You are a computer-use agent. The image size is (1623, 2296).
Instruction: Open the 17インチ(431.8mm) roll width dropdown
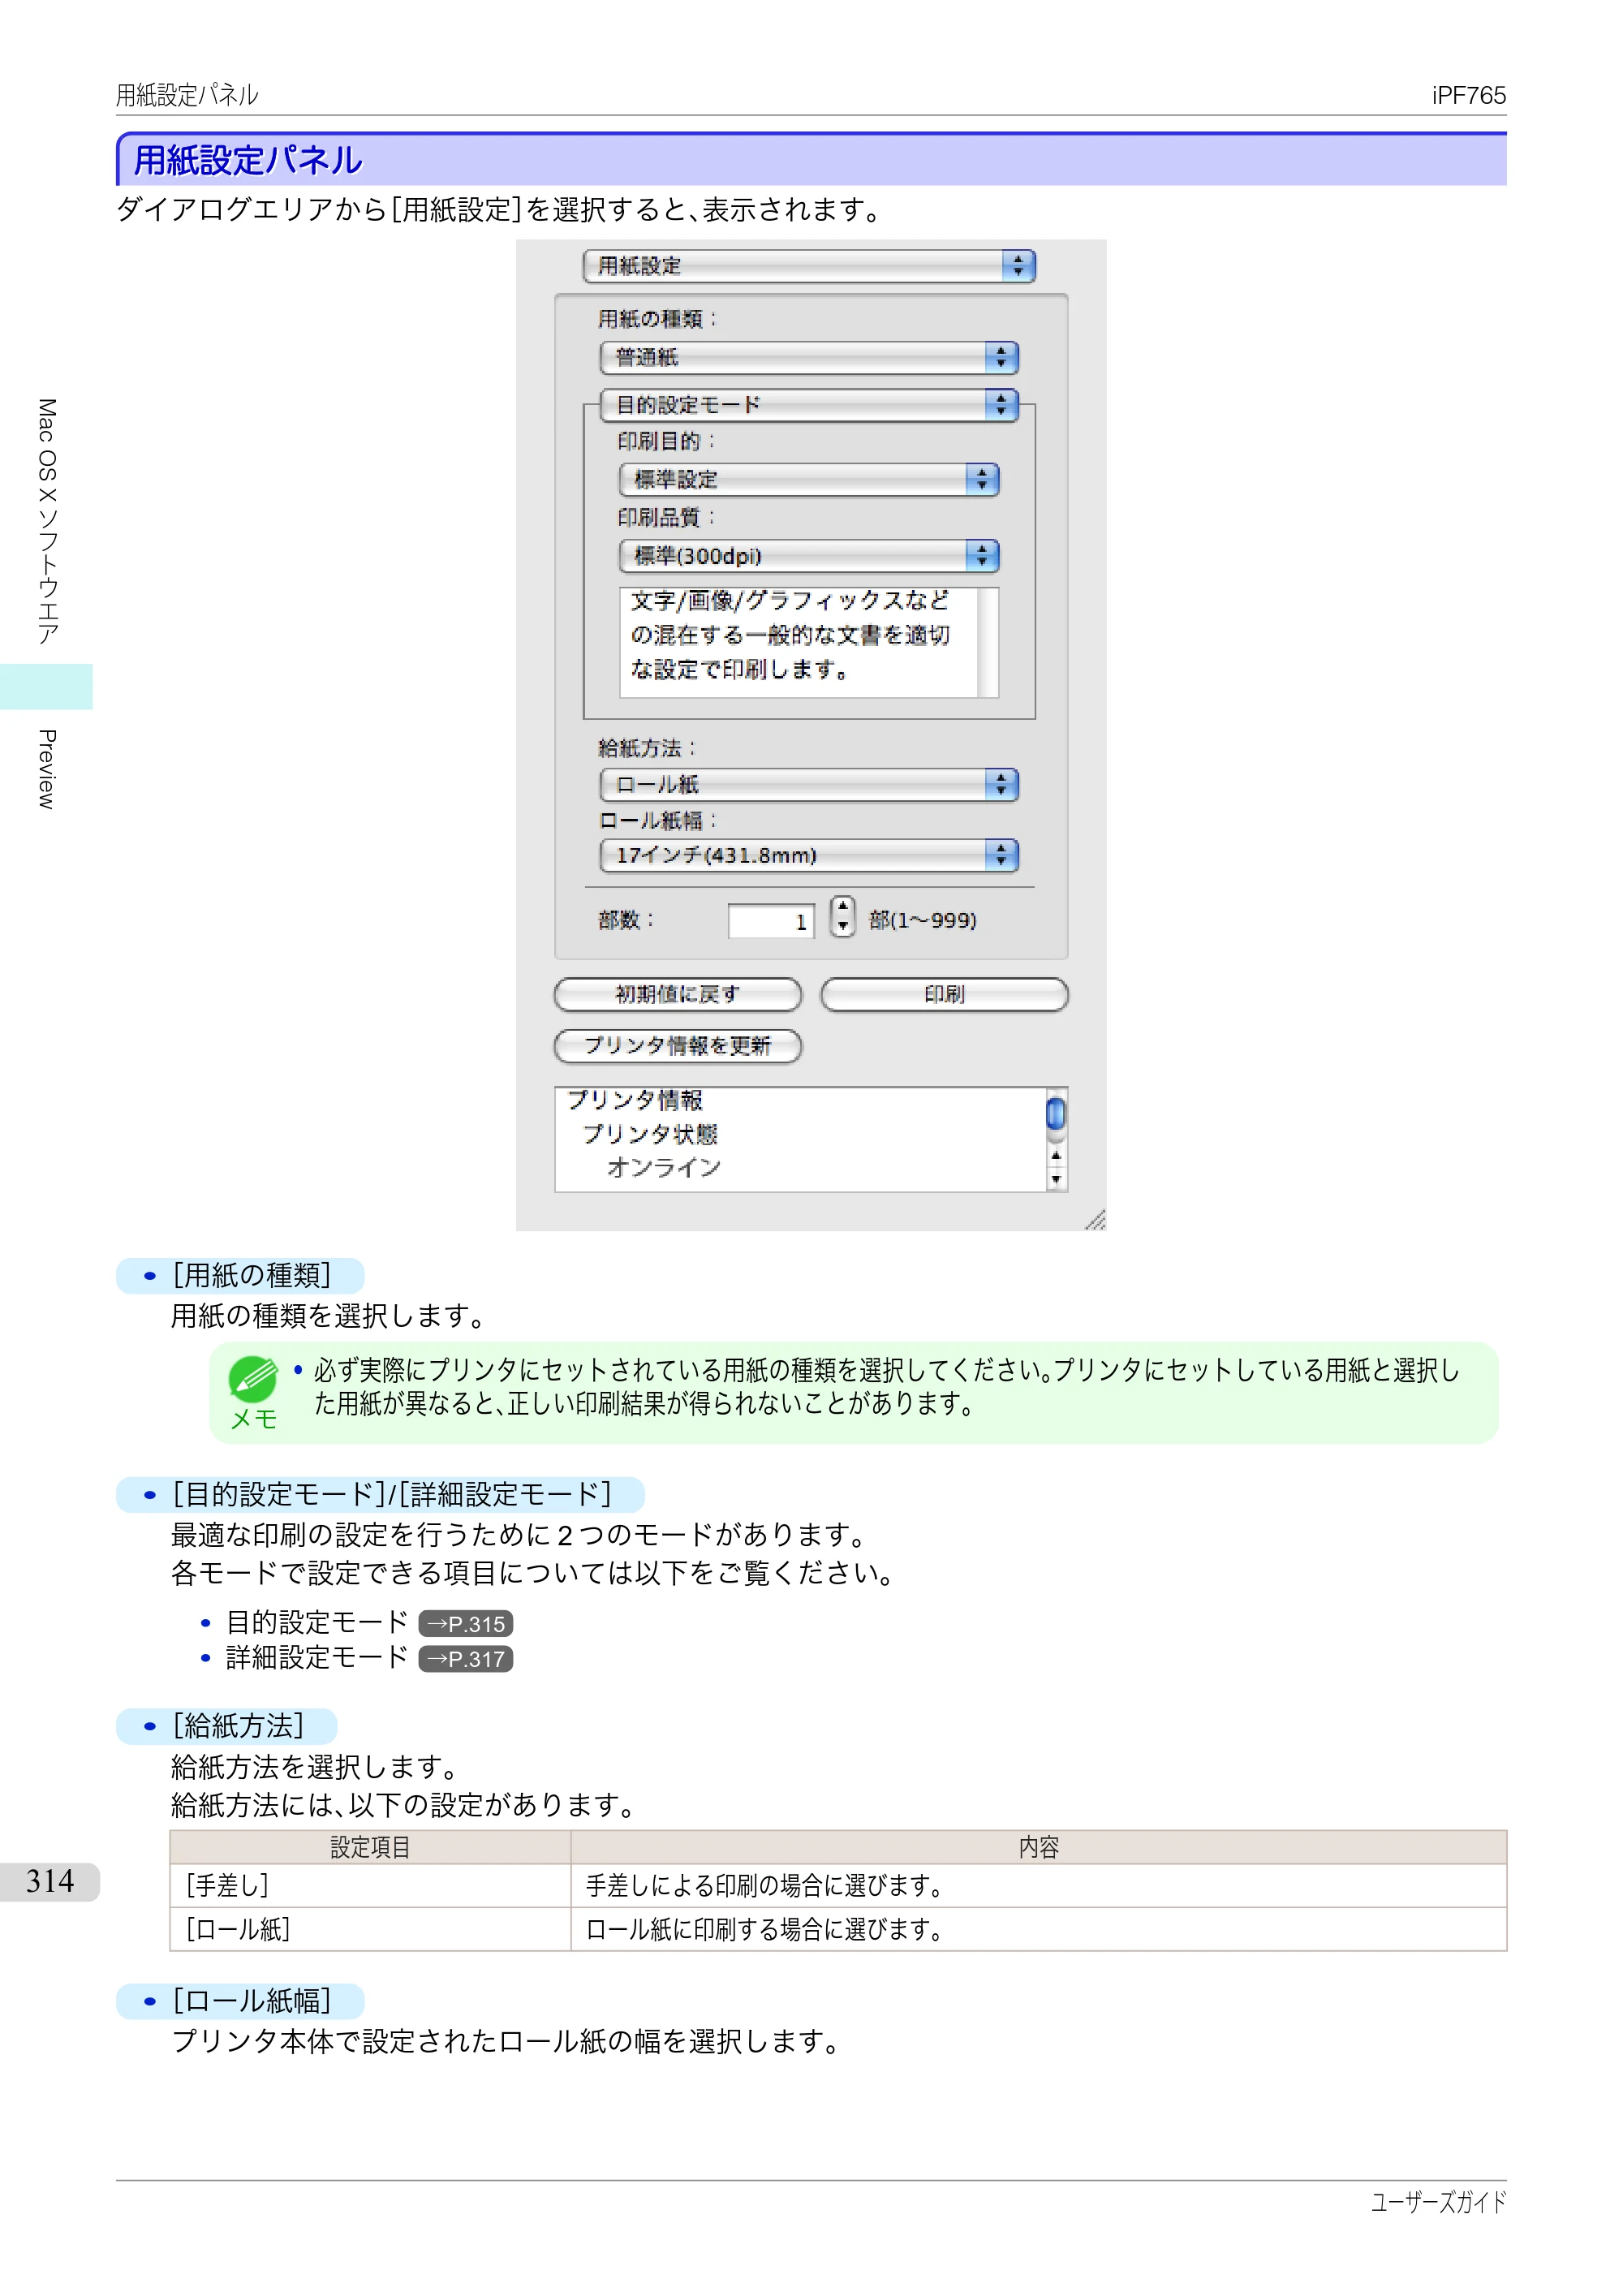click(809, 855)
